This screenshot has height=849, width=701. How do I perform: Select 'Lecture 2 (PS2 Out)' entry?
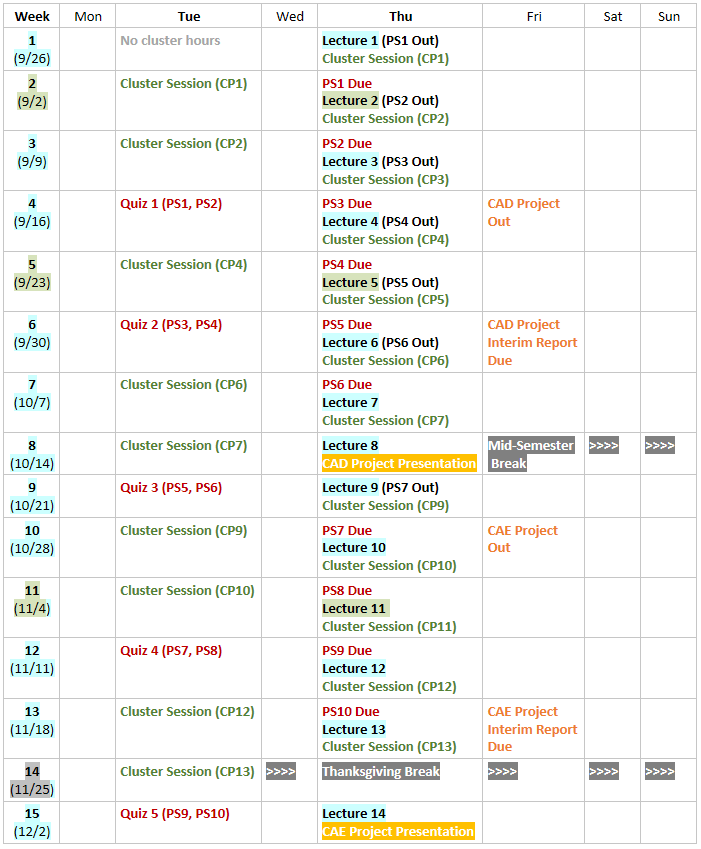(x=380, y=101)
